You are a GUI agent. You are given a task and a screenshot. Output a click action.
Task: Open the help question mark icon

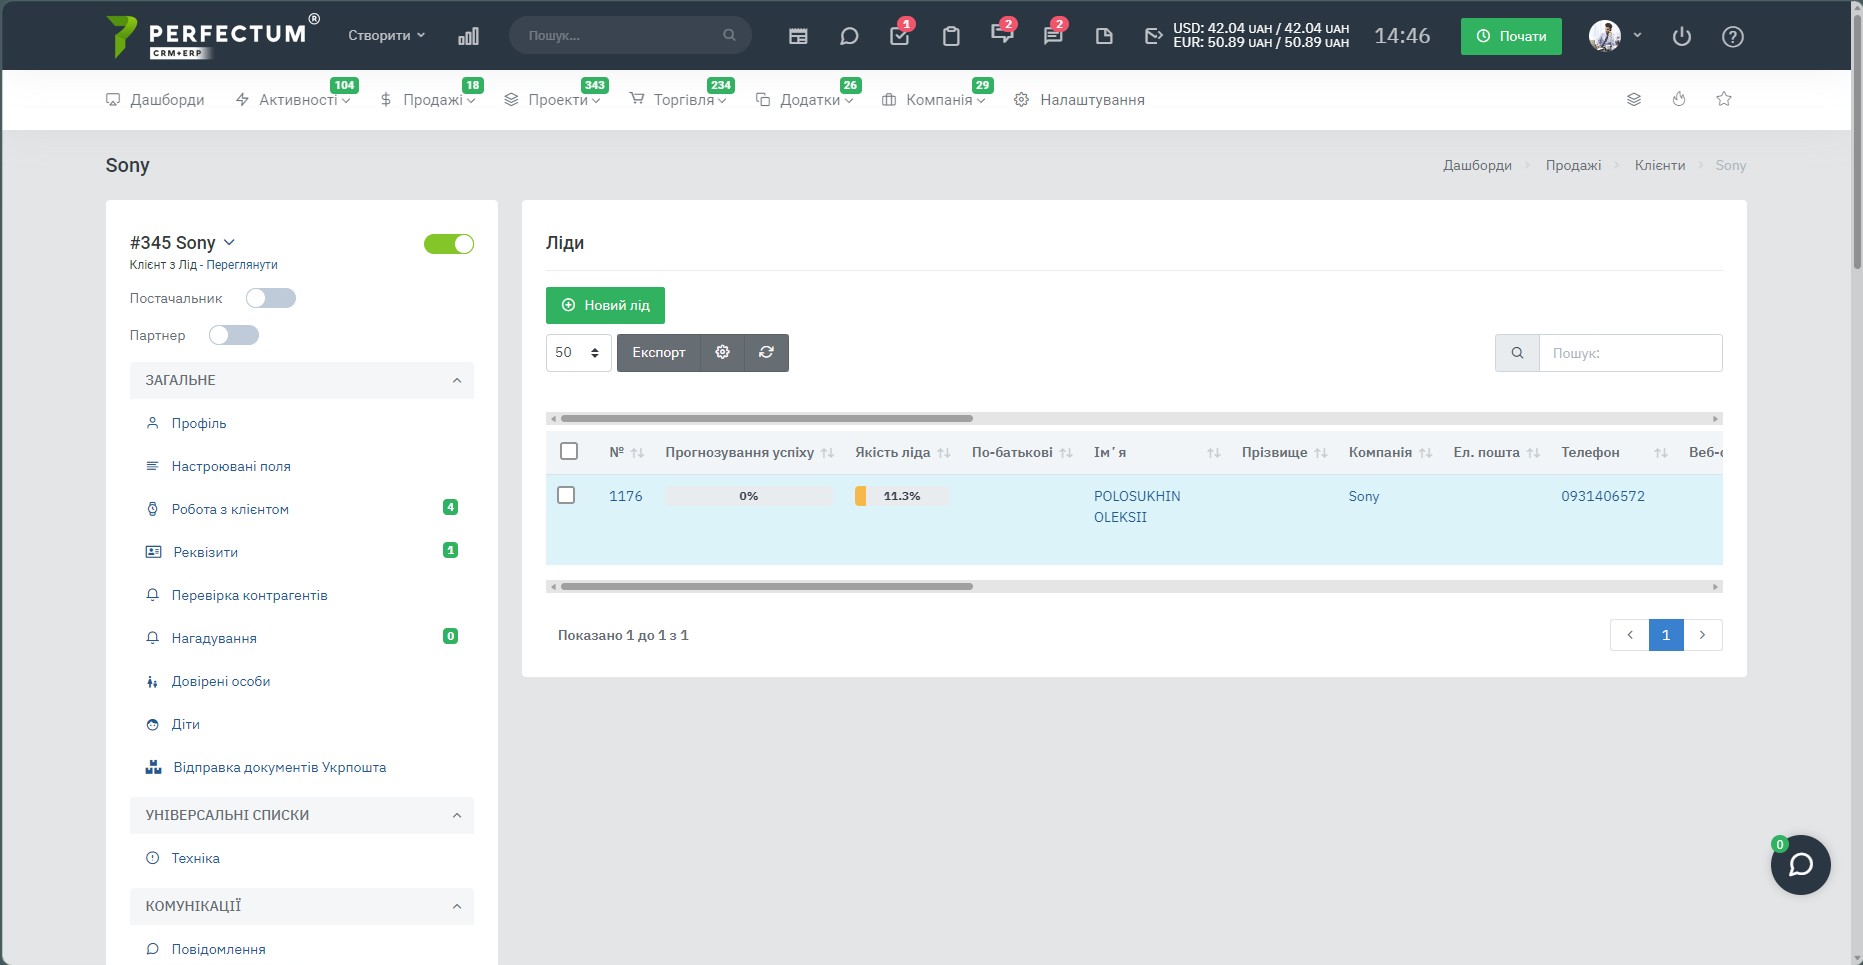click(x=1733, y=36)
